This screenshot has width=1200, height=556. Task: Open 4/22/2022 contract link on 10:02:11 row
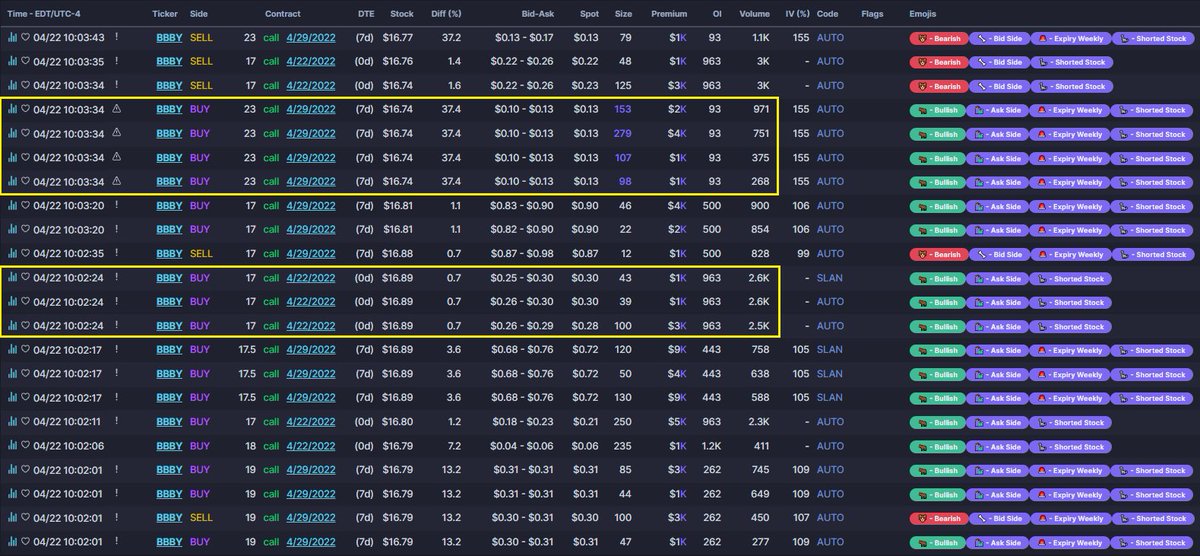[310, 422]
